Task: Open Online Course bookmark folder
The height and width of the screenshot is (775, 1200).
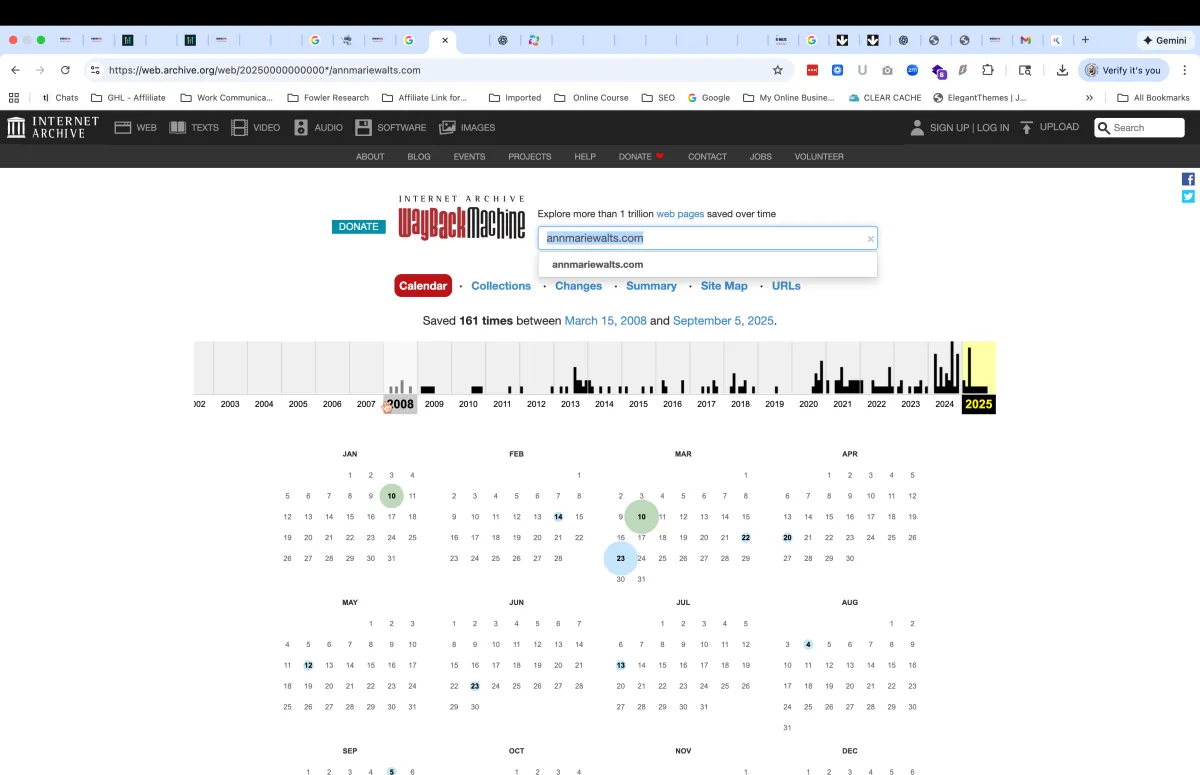Action: click(592, 97)
